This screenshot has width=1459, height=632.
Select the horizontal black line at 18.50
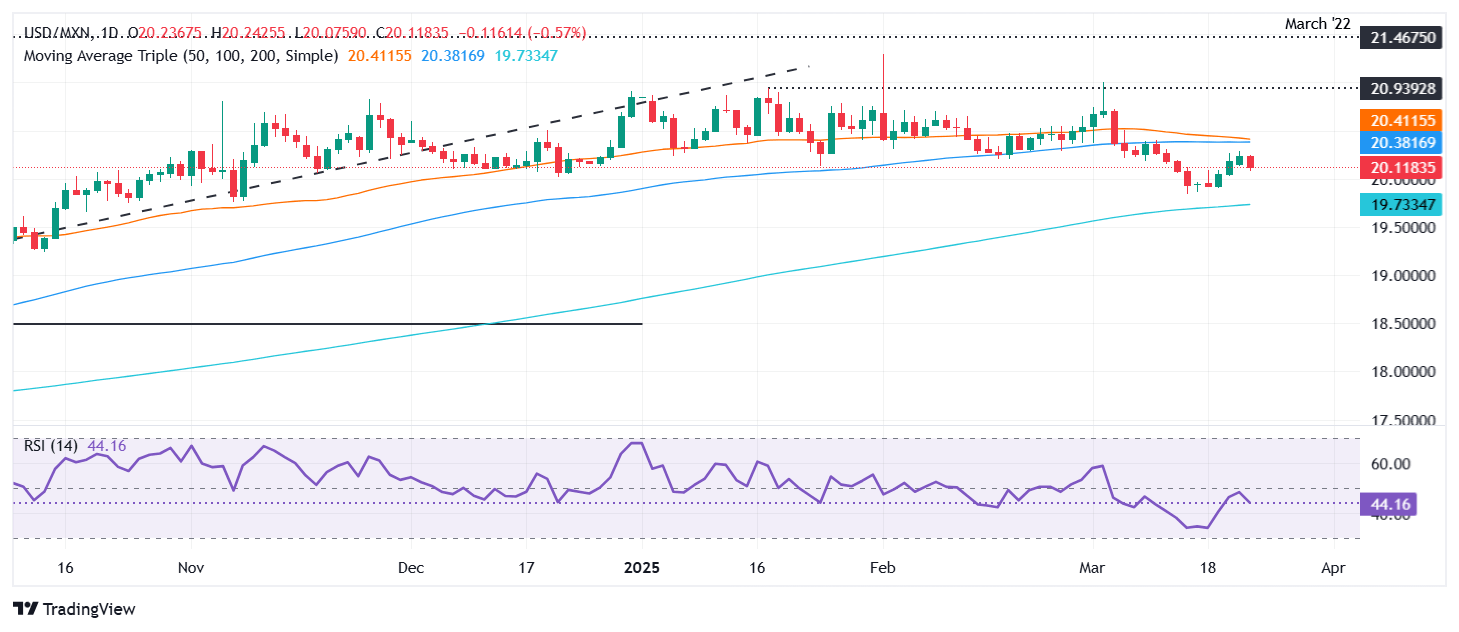tap(326, 324)
